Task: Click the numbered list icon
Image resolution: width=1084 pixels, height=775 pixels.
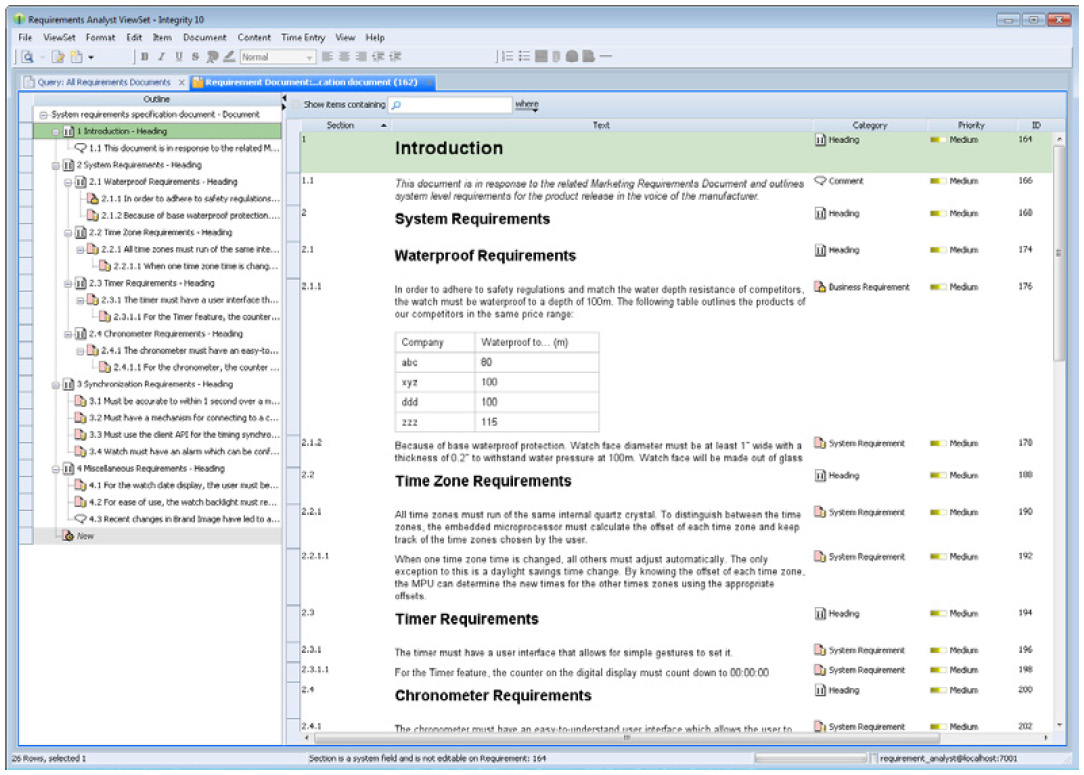Action: (x=507, y=57)
